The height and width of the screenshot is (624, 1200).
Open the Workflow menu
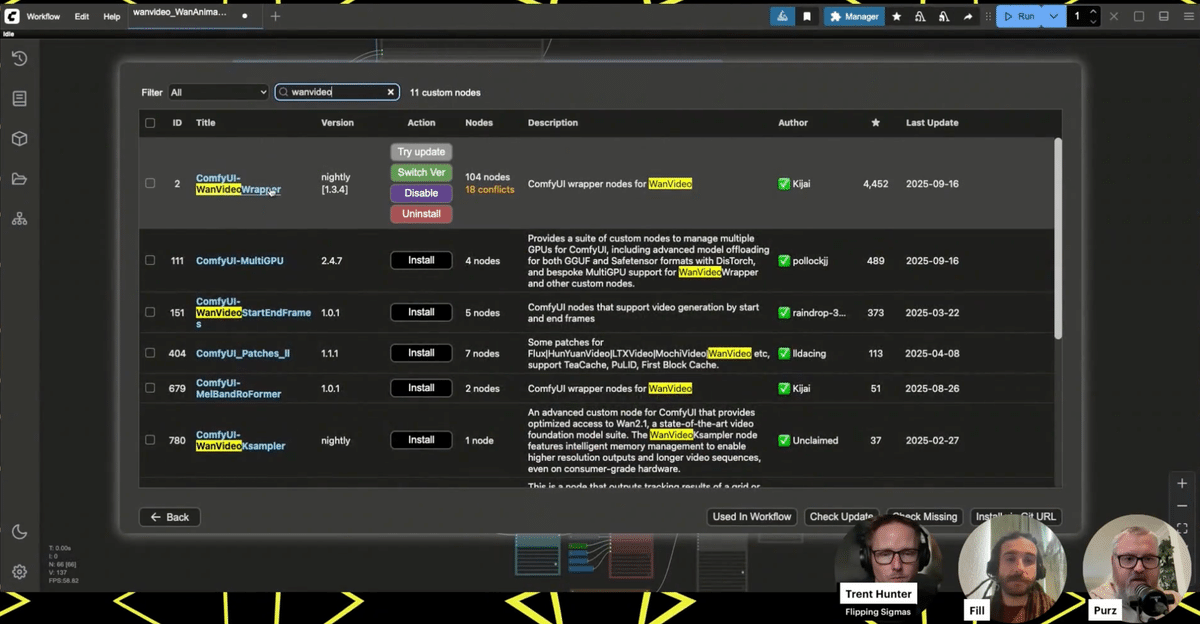pos(43,17)
